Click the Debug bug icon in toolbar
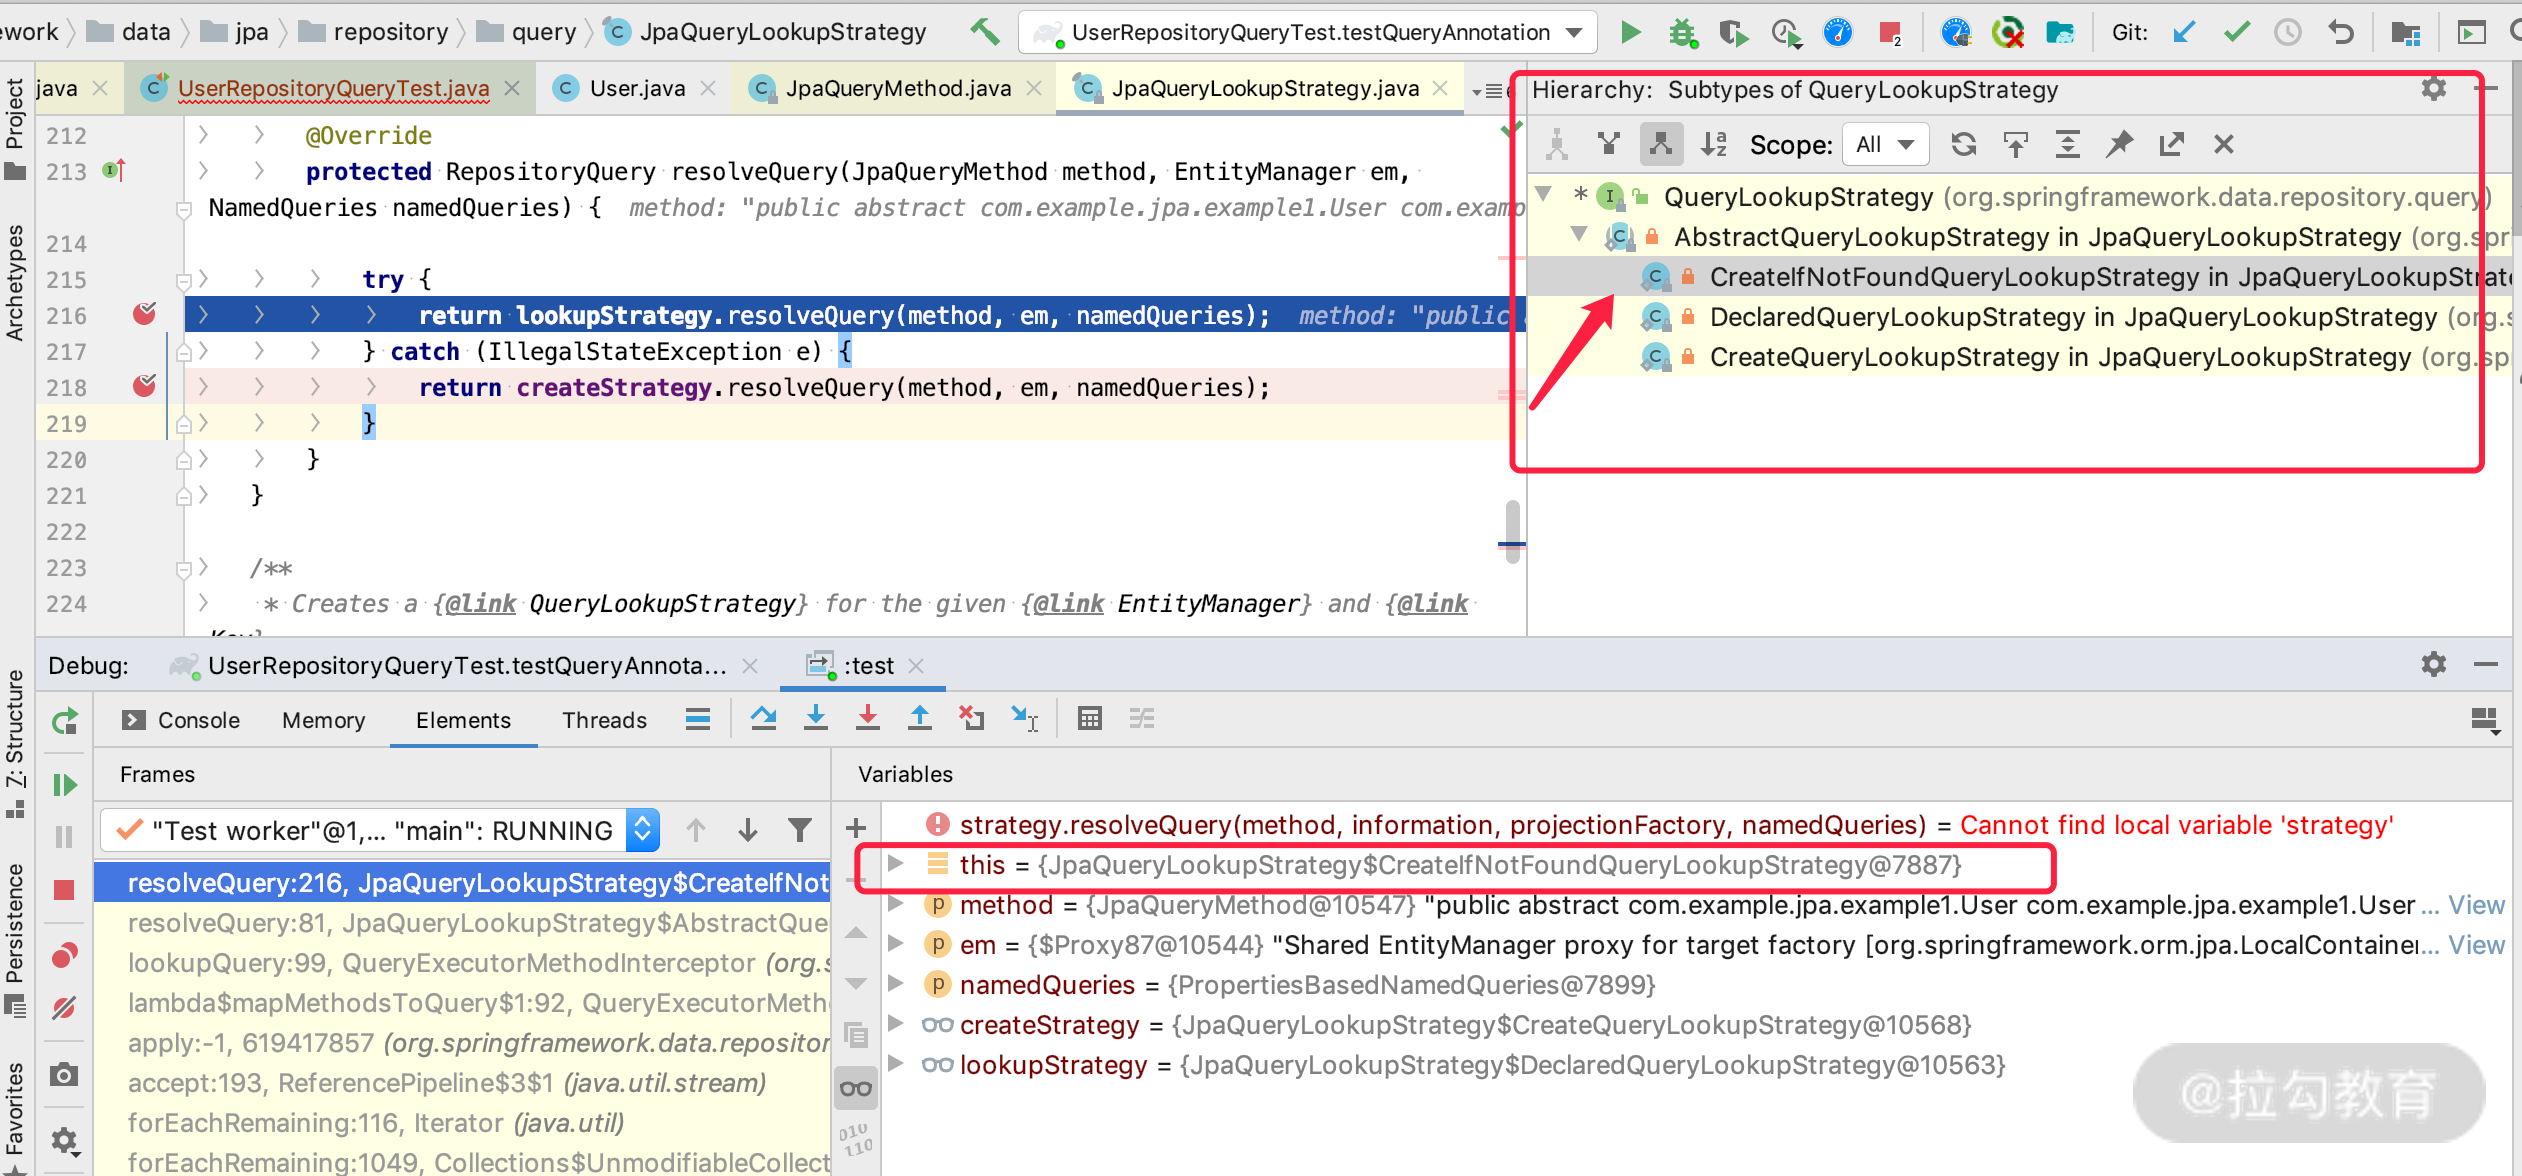 1682,33
